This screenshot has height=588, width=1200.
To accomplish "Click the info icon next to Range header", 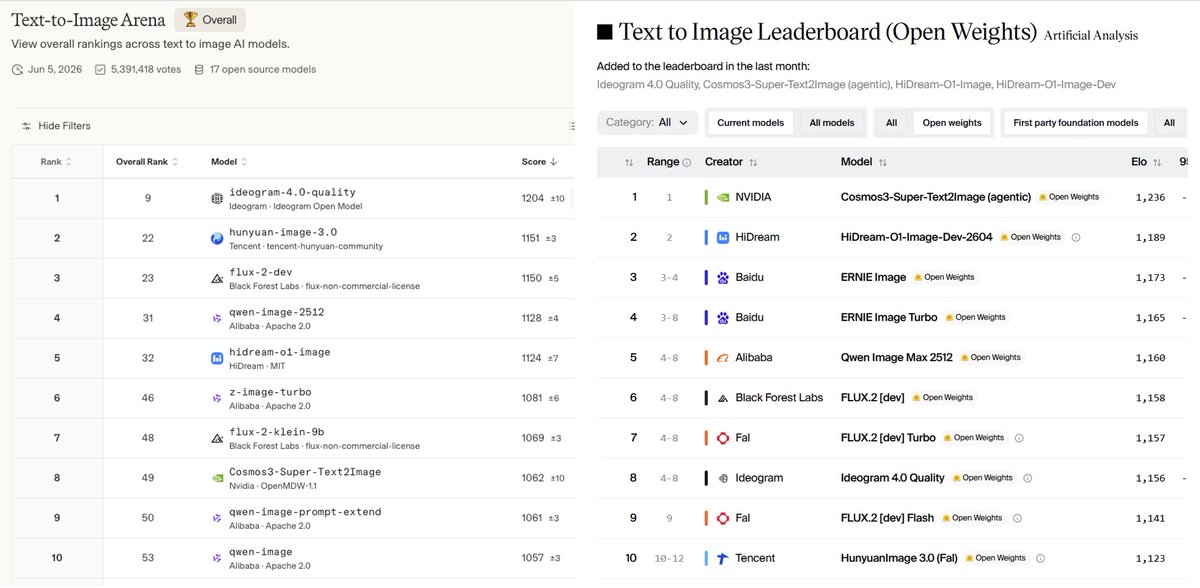I will (x=686, y=162).
